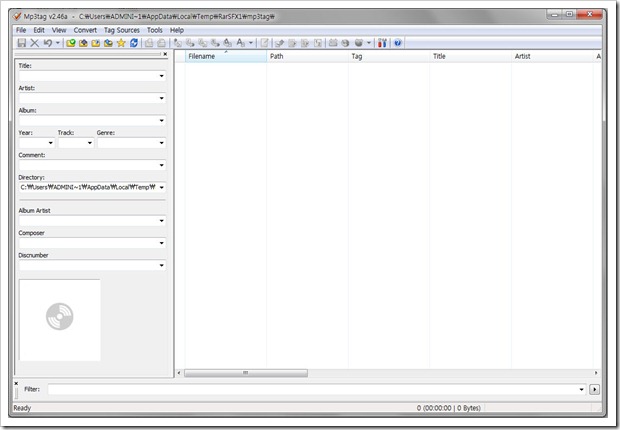620x430 pixels.
Task: Click the blue Refresh arrows icon
Action: coord(134,43)
